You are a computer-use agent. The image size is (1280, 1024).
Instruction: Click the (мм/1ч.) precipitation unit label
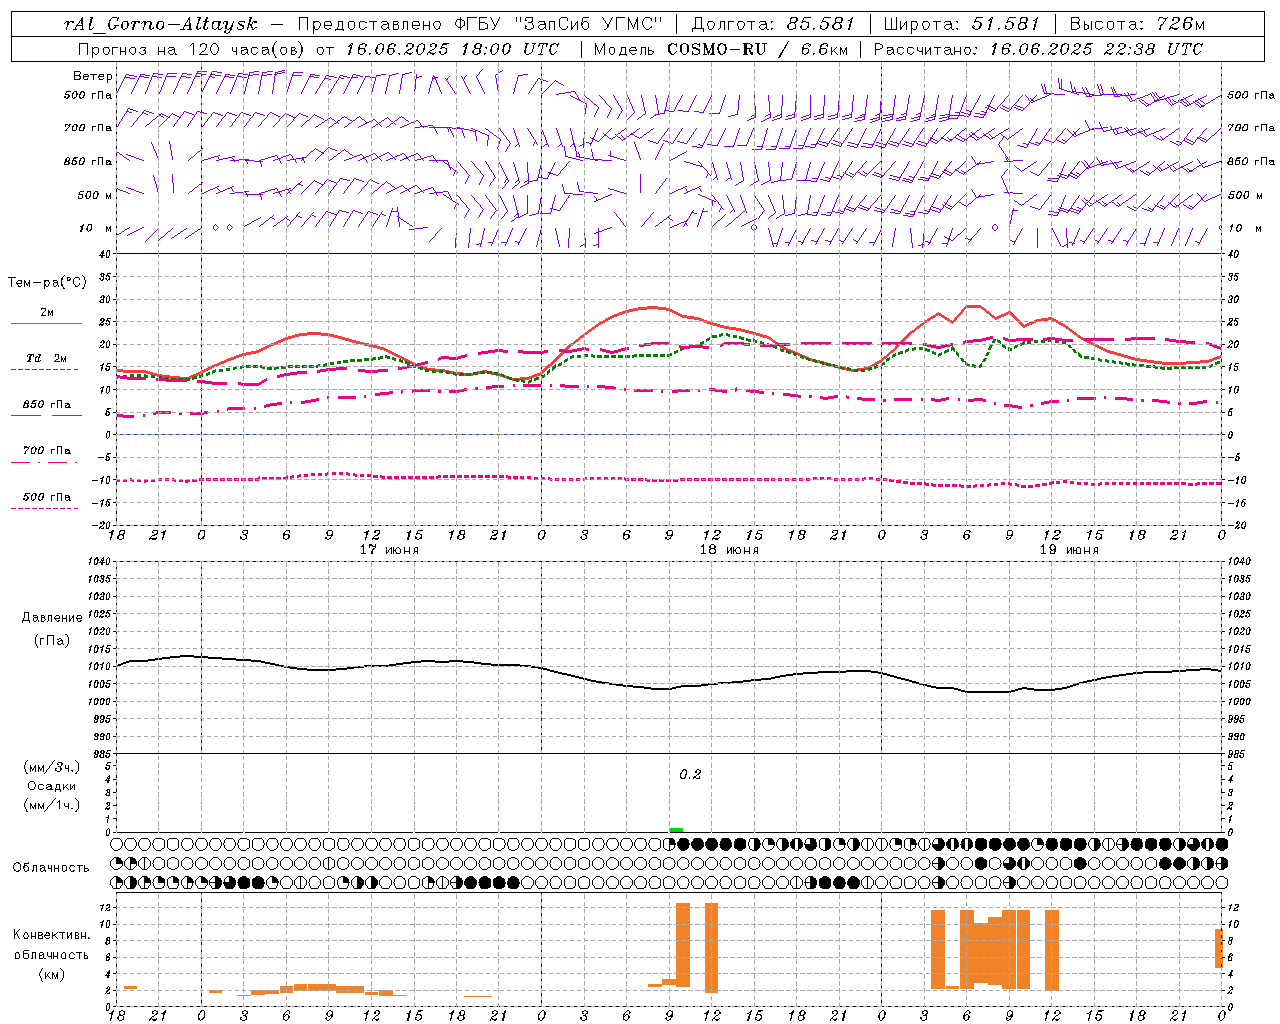pyautogui.click(x=53, y=805)
